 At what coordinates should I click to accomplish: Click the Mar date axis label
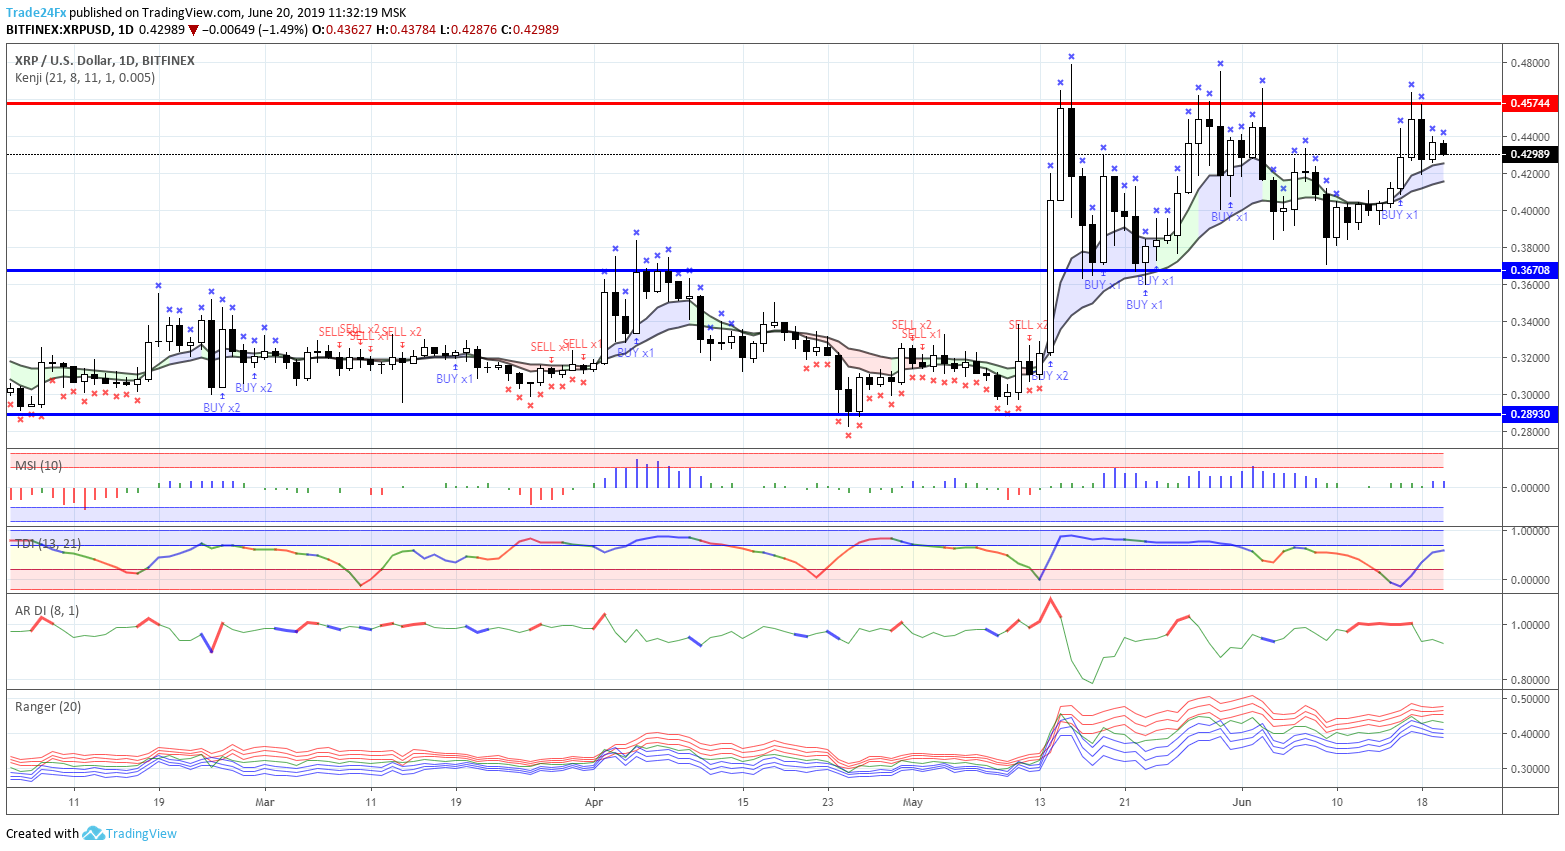pos(265,802)
